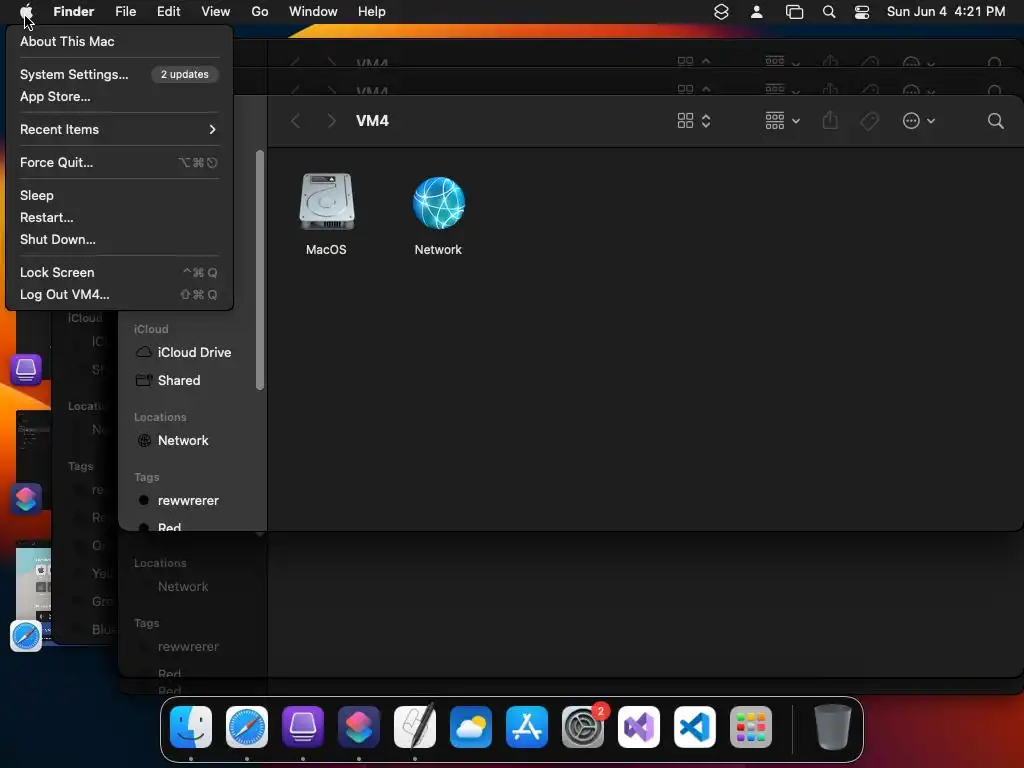Open the File menu
The height and width of the screenshot is (768, 1024).
point(125,11)
